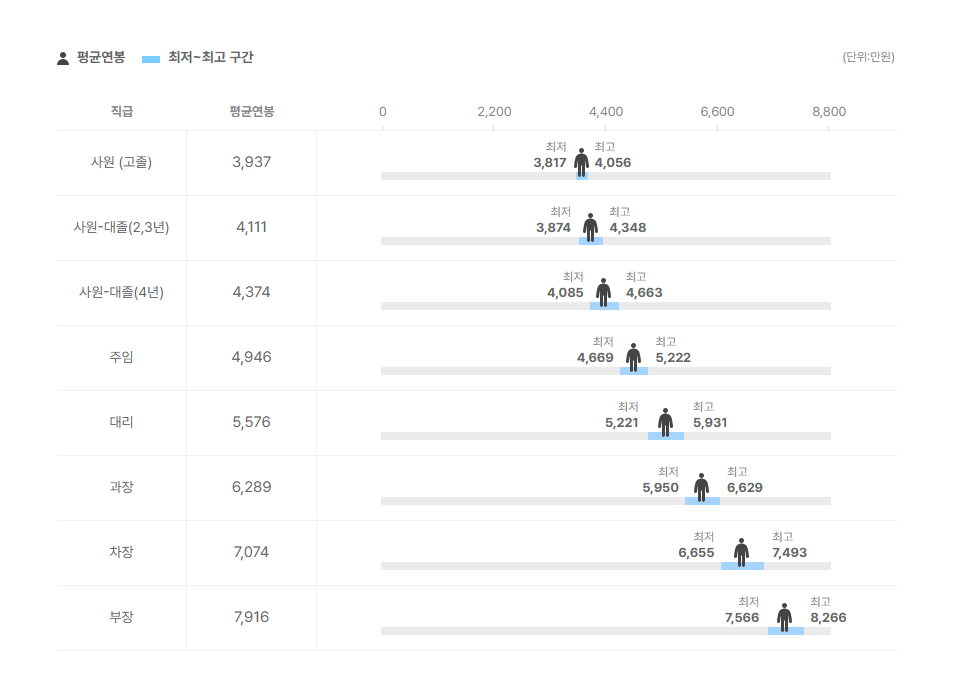Click the 평균연봉 legend person icon
This screenshot has width=954, height=700.
pyautogui.click(x=63, y=58)
